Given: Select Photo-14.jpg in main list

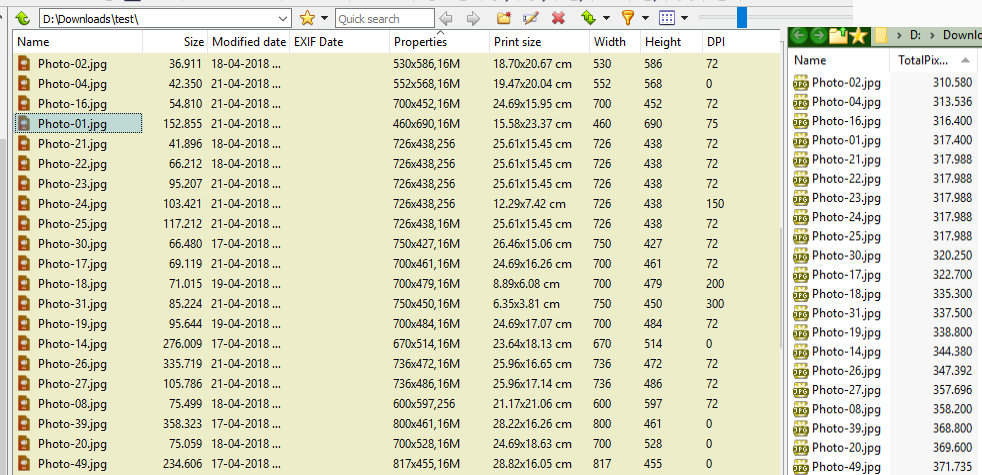Looking at the screenshot, I should coord(72,344).
